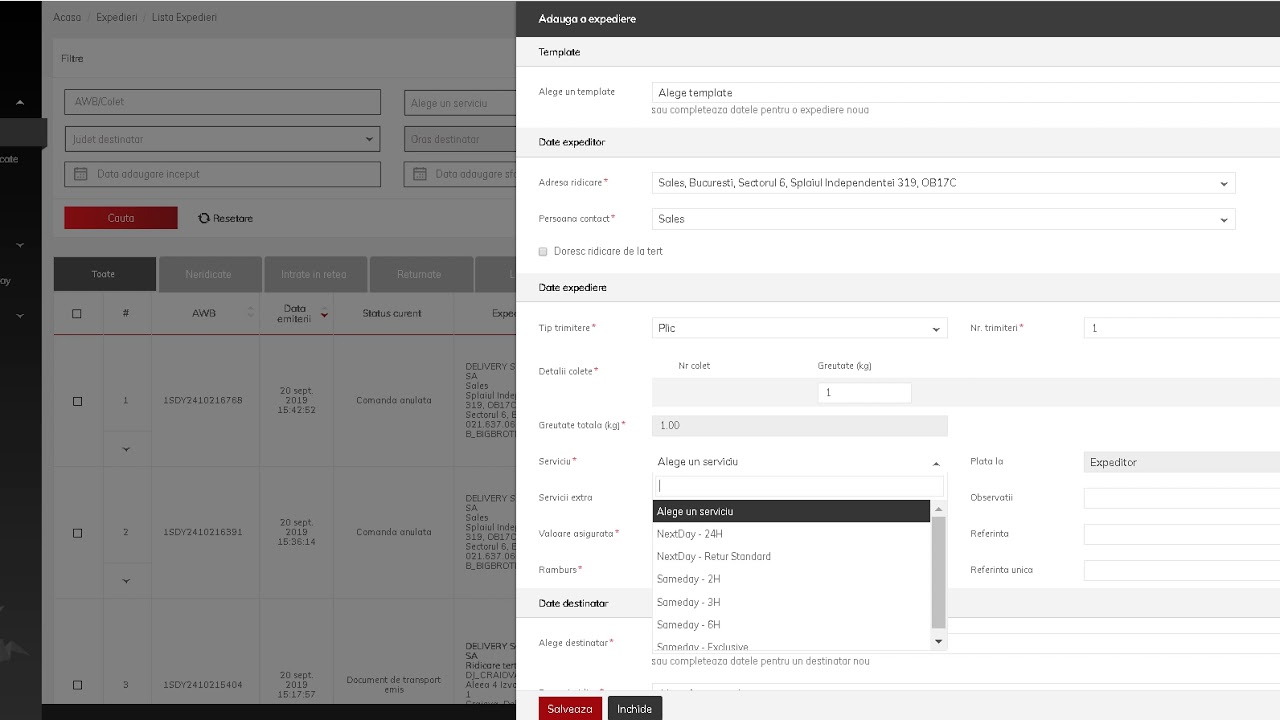Click service dropdown scrollbar thumb
The height and width of the screenshot is (720, 1280).
(x=938, y=572)
